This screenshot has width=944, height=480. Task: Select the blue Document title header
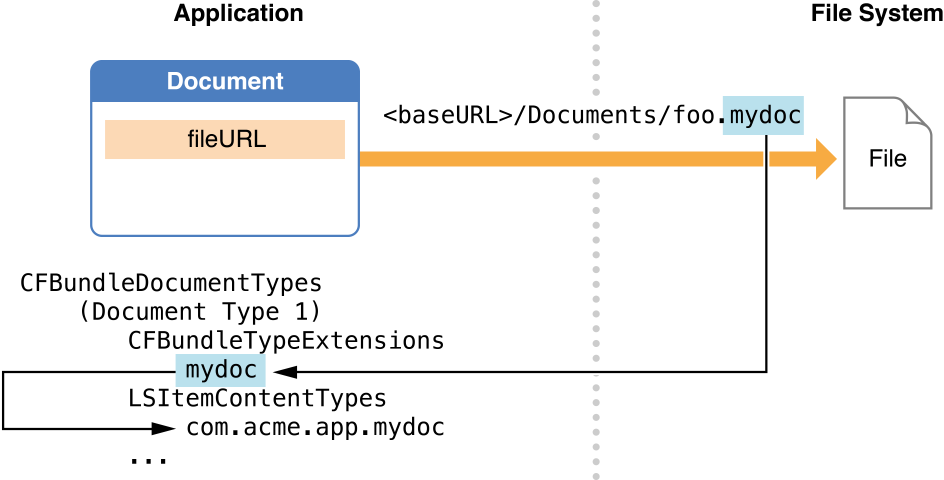coord(225,81)
